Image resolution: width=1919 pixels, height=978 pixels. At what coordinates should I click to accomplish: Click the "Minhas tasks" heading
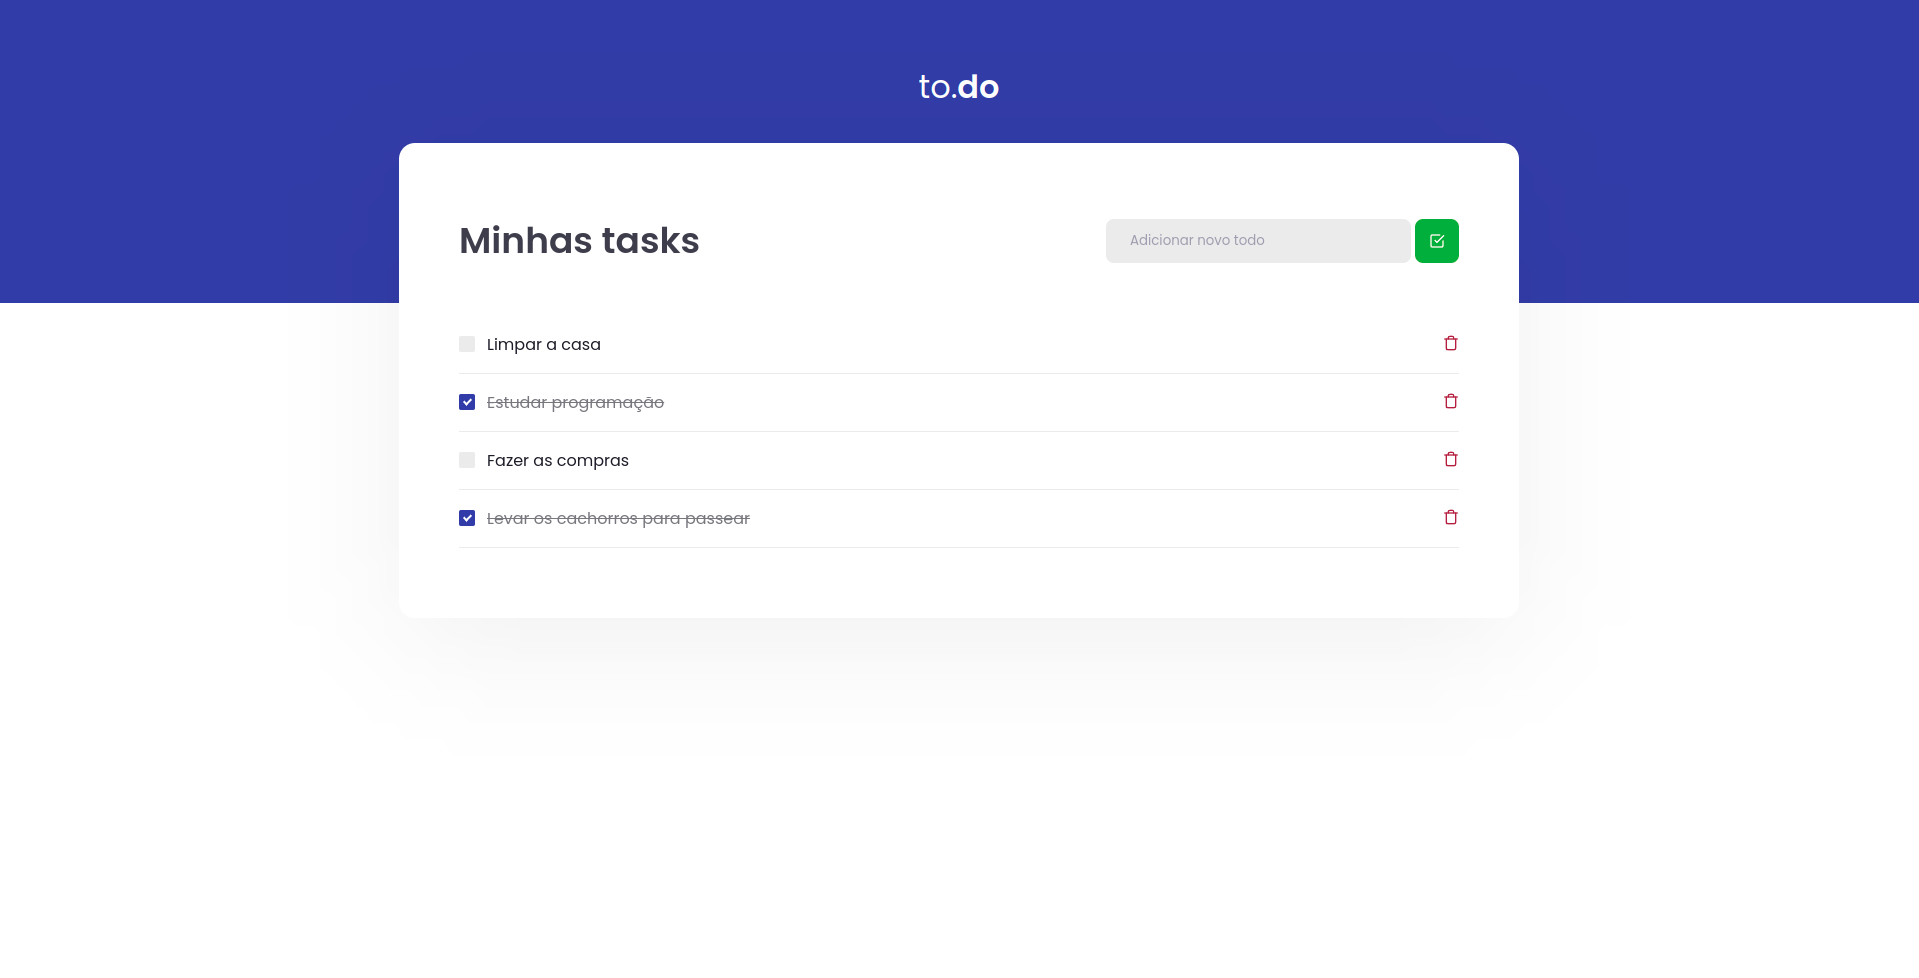(x=578, y=240)
